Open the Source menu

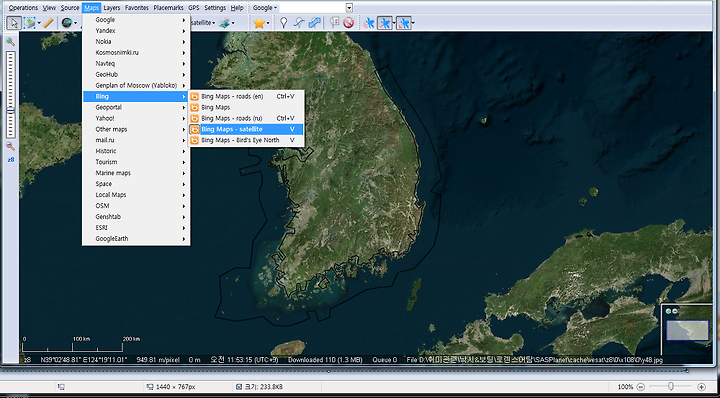tap(70, 8)
